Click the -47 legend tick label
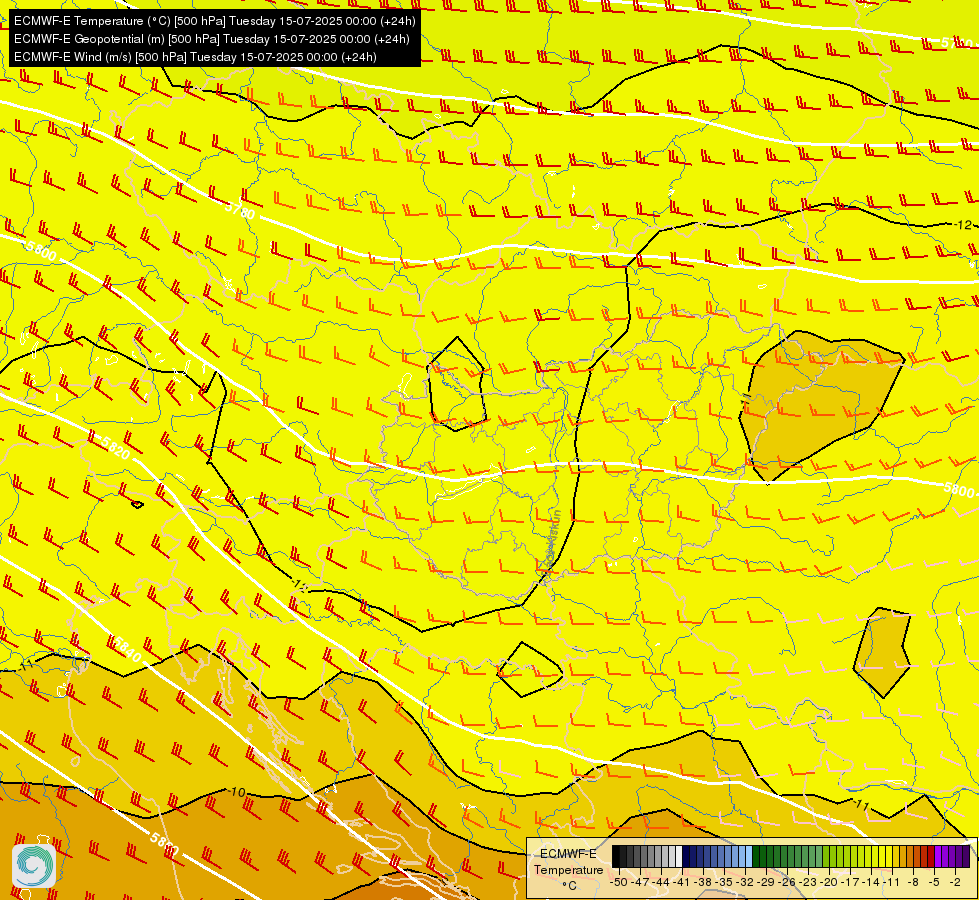The height and width of the screenshot is (900, 979). pos(640,882)
